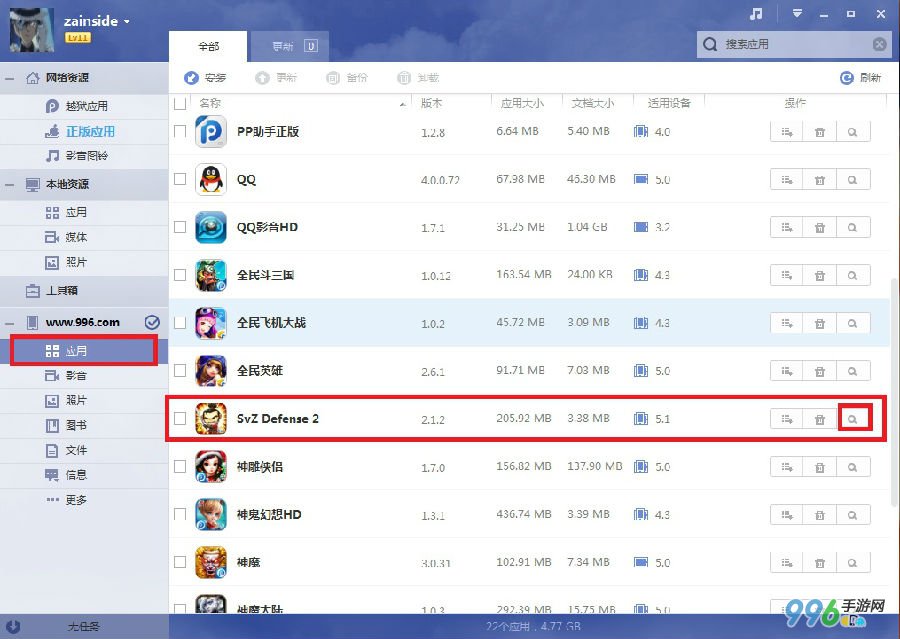Toggle the select-all checkbox in header

[x=180, y=103]
